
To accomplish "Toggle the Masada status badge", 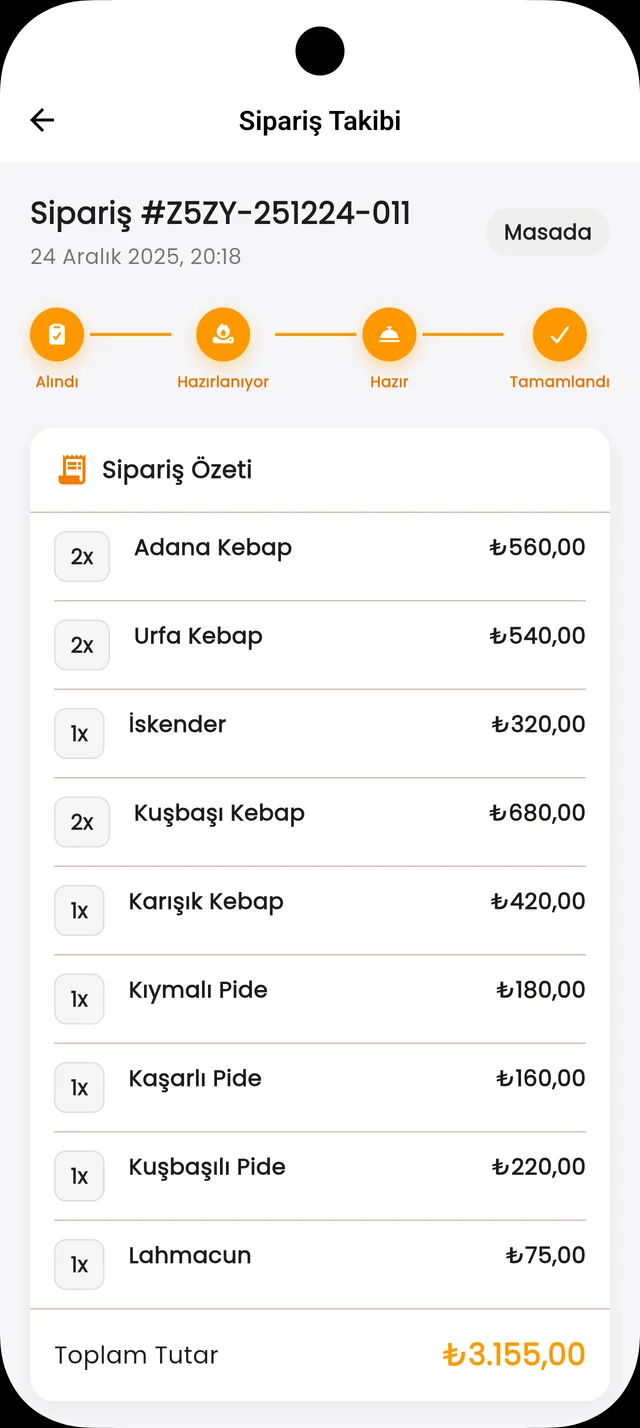I will click(547, 232).
